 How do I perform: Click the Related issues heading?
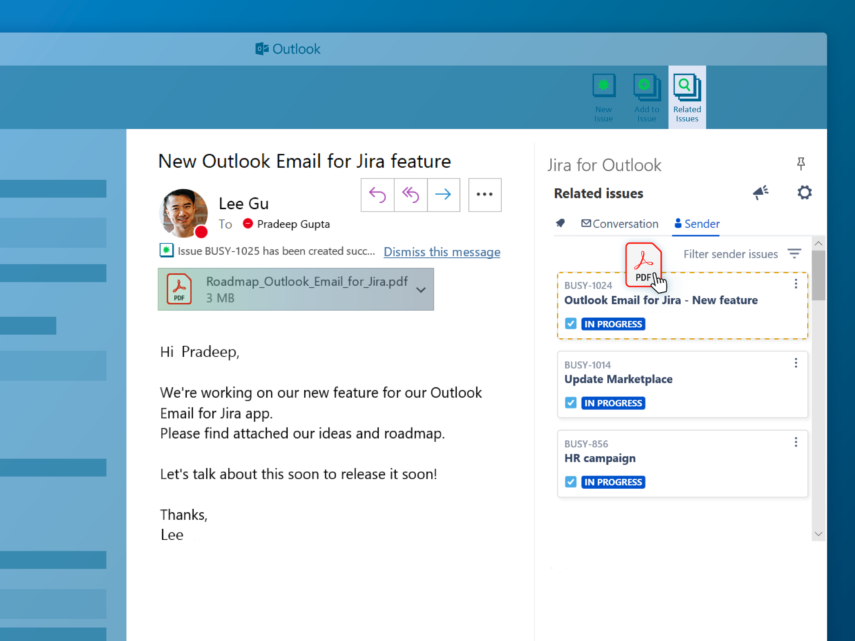point(598,193)
